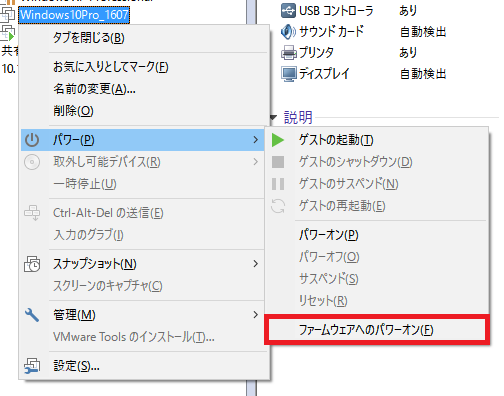Click the ディスプレイ monitor icon
The height and width of the screenshot is (396, 504).
tap(288, 74)
